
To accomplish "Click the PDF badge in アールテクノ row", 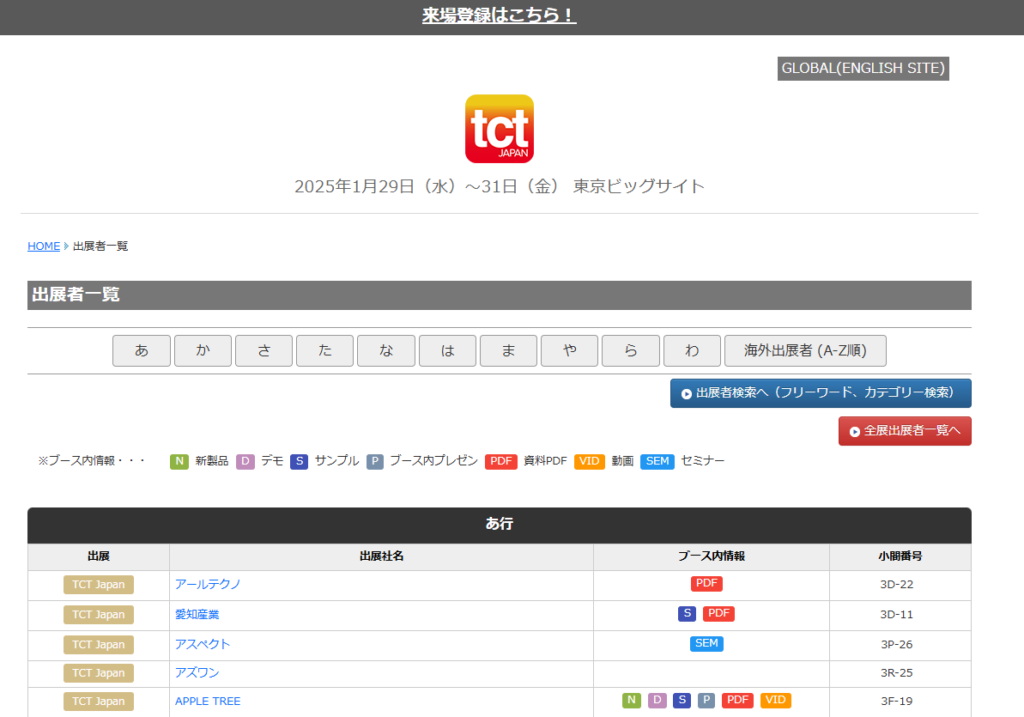I will [706, 584].
